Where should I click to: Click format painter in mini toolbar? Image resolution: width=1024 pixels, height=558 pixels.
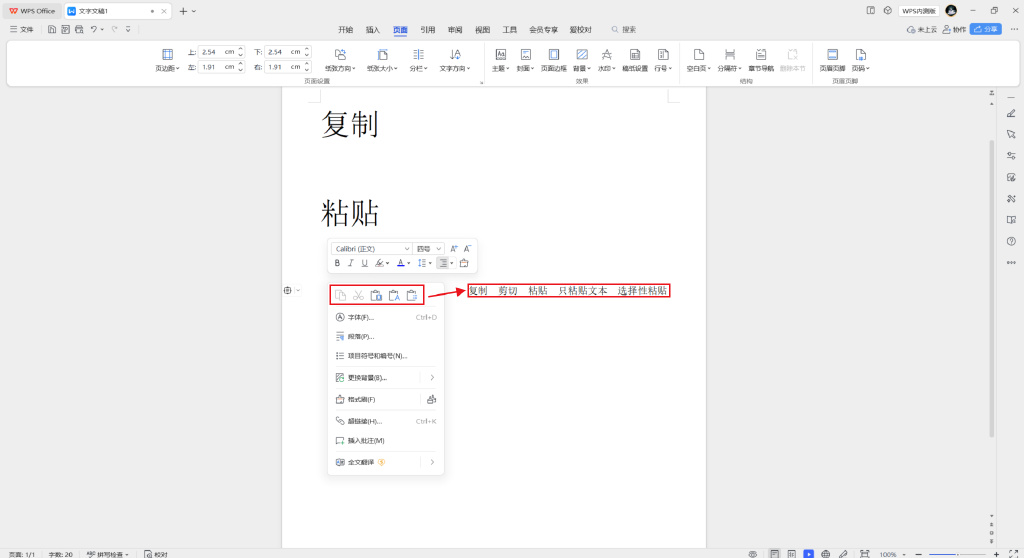[x=464, y=263]
